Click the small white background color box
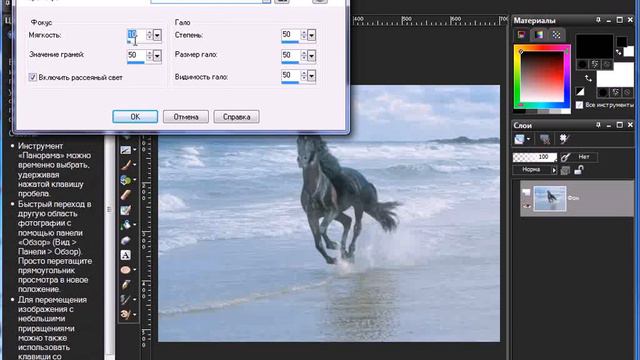The width and height of the screenshot is (640, 360). click(629, 51)
